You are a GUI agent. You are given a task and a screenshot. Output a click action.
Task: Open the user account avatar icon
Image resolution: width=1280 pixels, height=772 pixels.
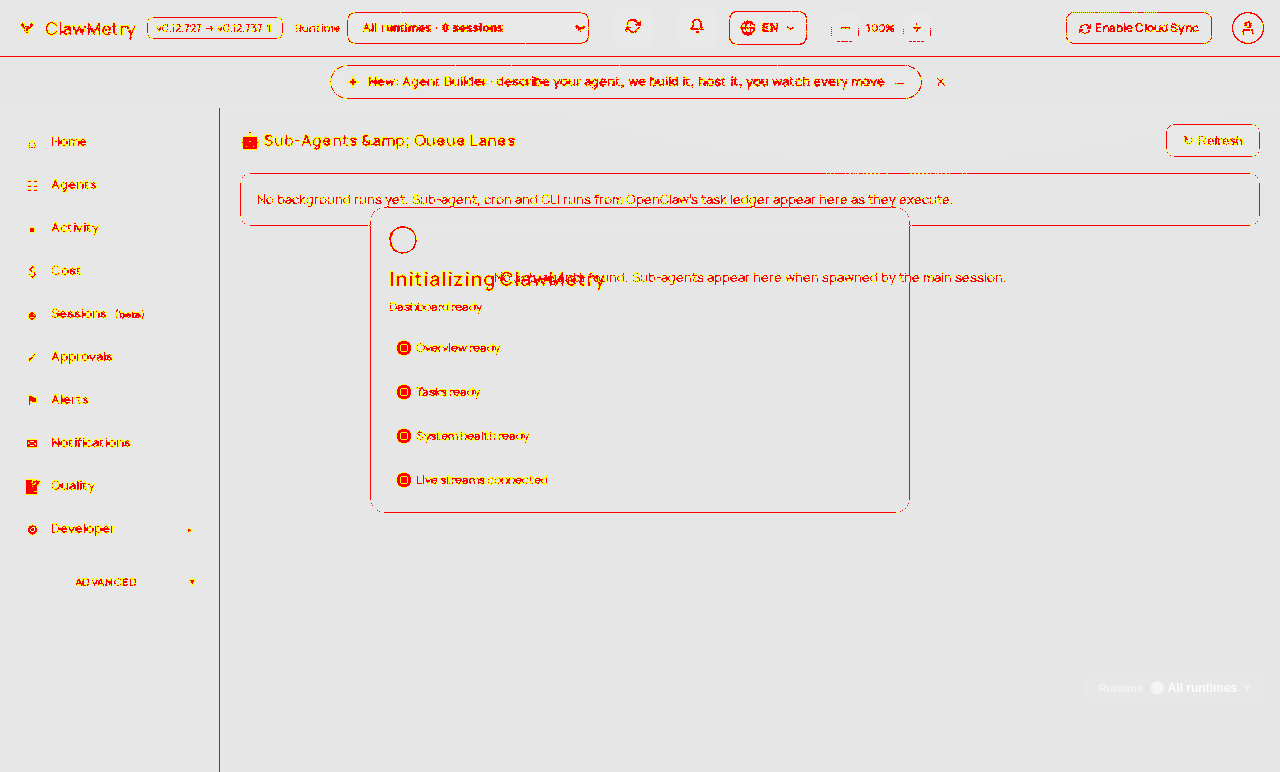pyautogui.click(x=1248, y=28)
